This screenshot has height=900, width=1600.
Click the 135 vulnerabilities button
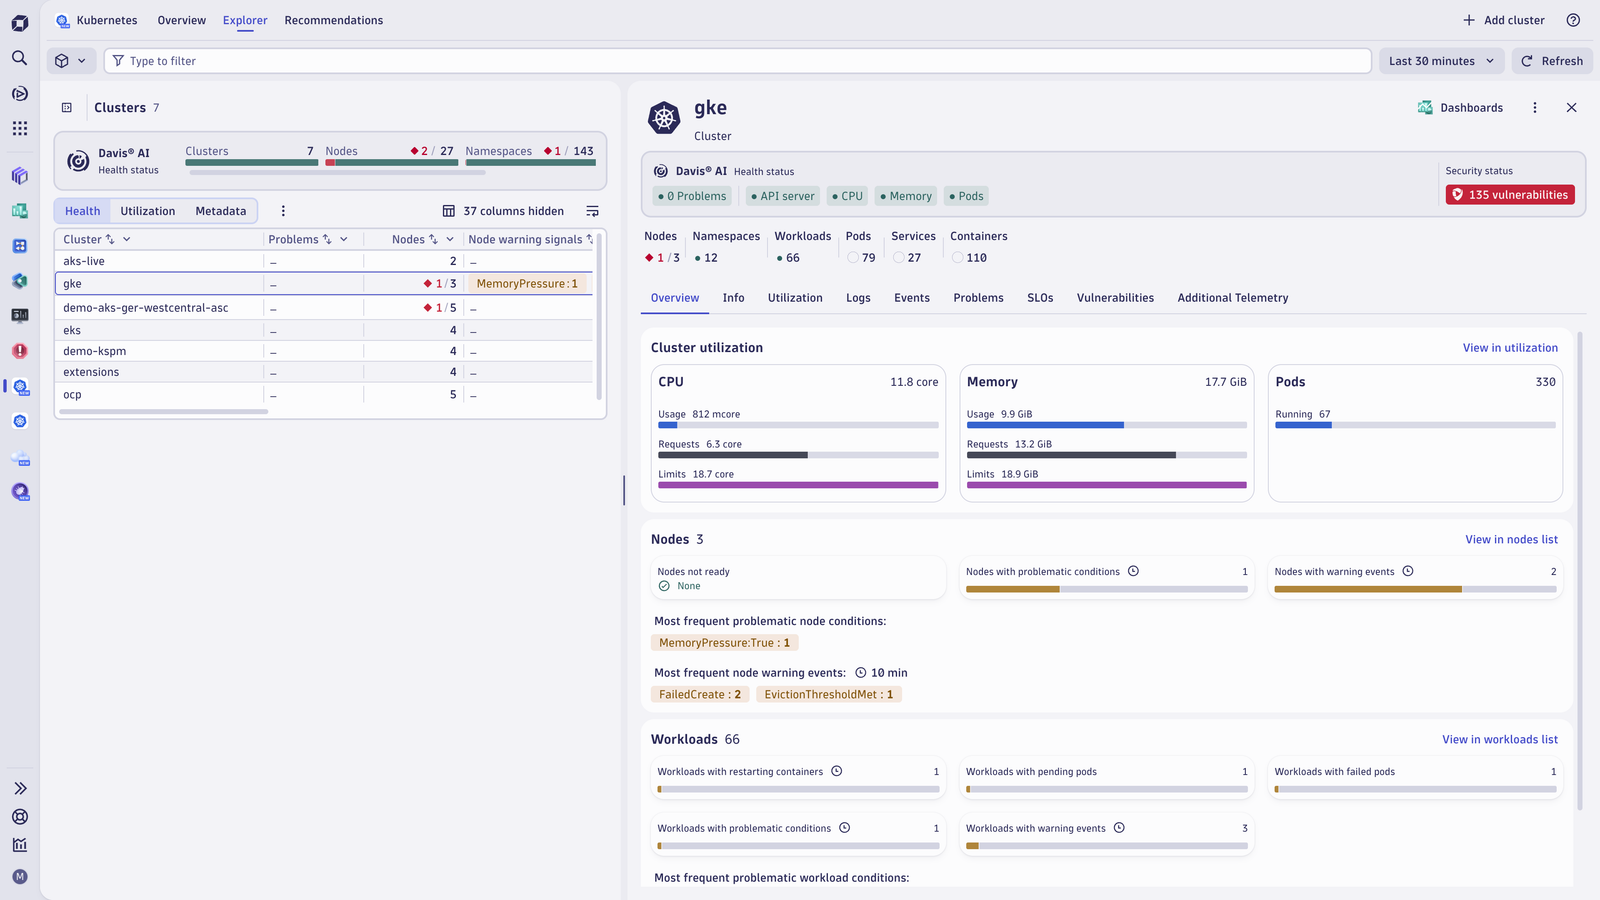(x=1510, y=195)
